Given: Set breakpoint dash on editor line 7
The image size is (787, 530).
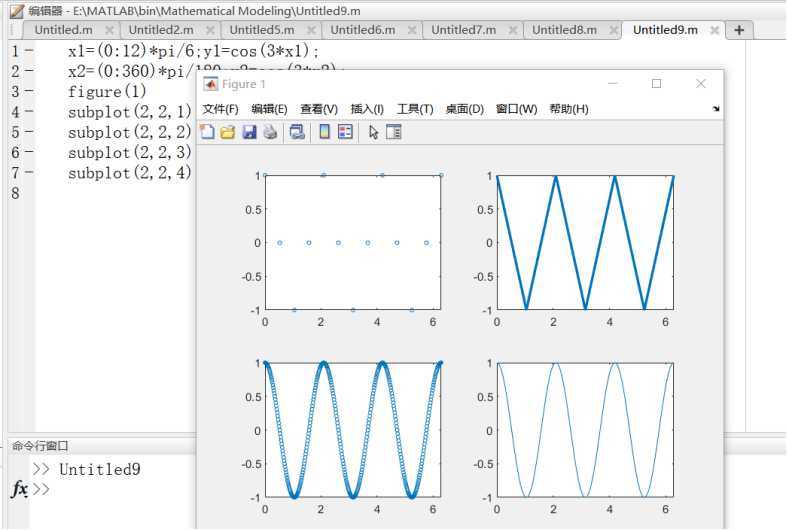Looking at the screenshot, I should (29, 173).
